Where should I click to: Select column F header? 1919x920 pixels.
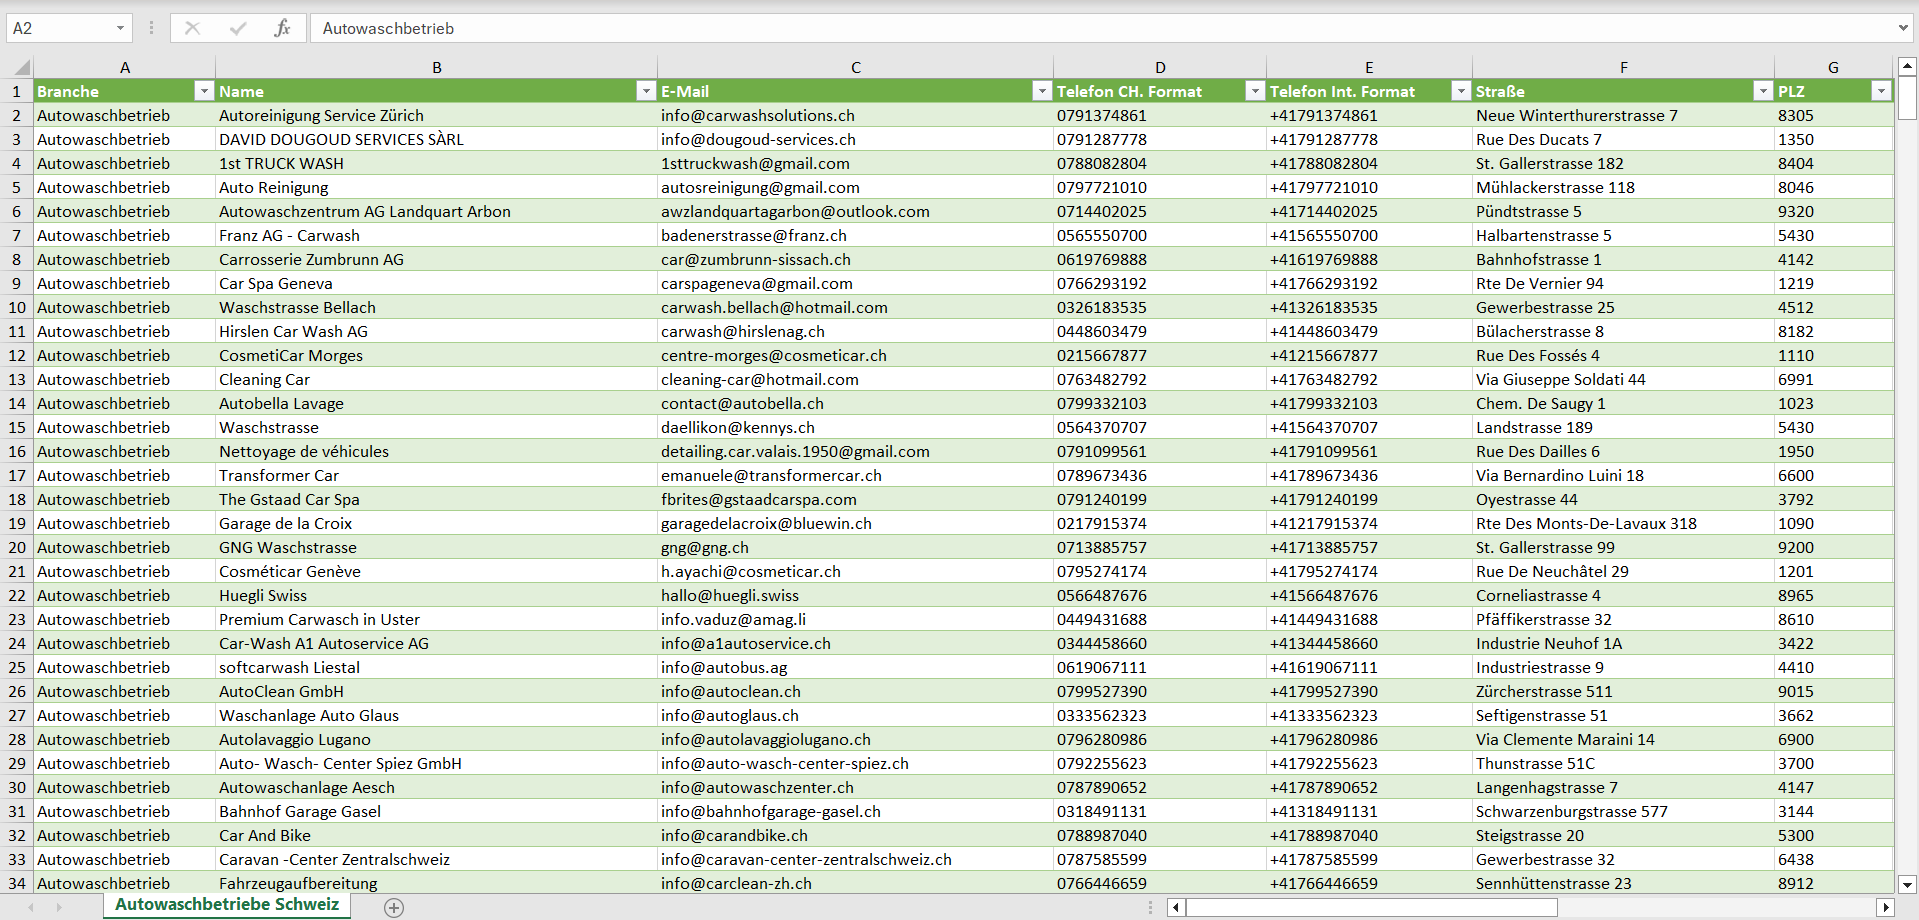pyautogui.click(x=1623, y=68)
